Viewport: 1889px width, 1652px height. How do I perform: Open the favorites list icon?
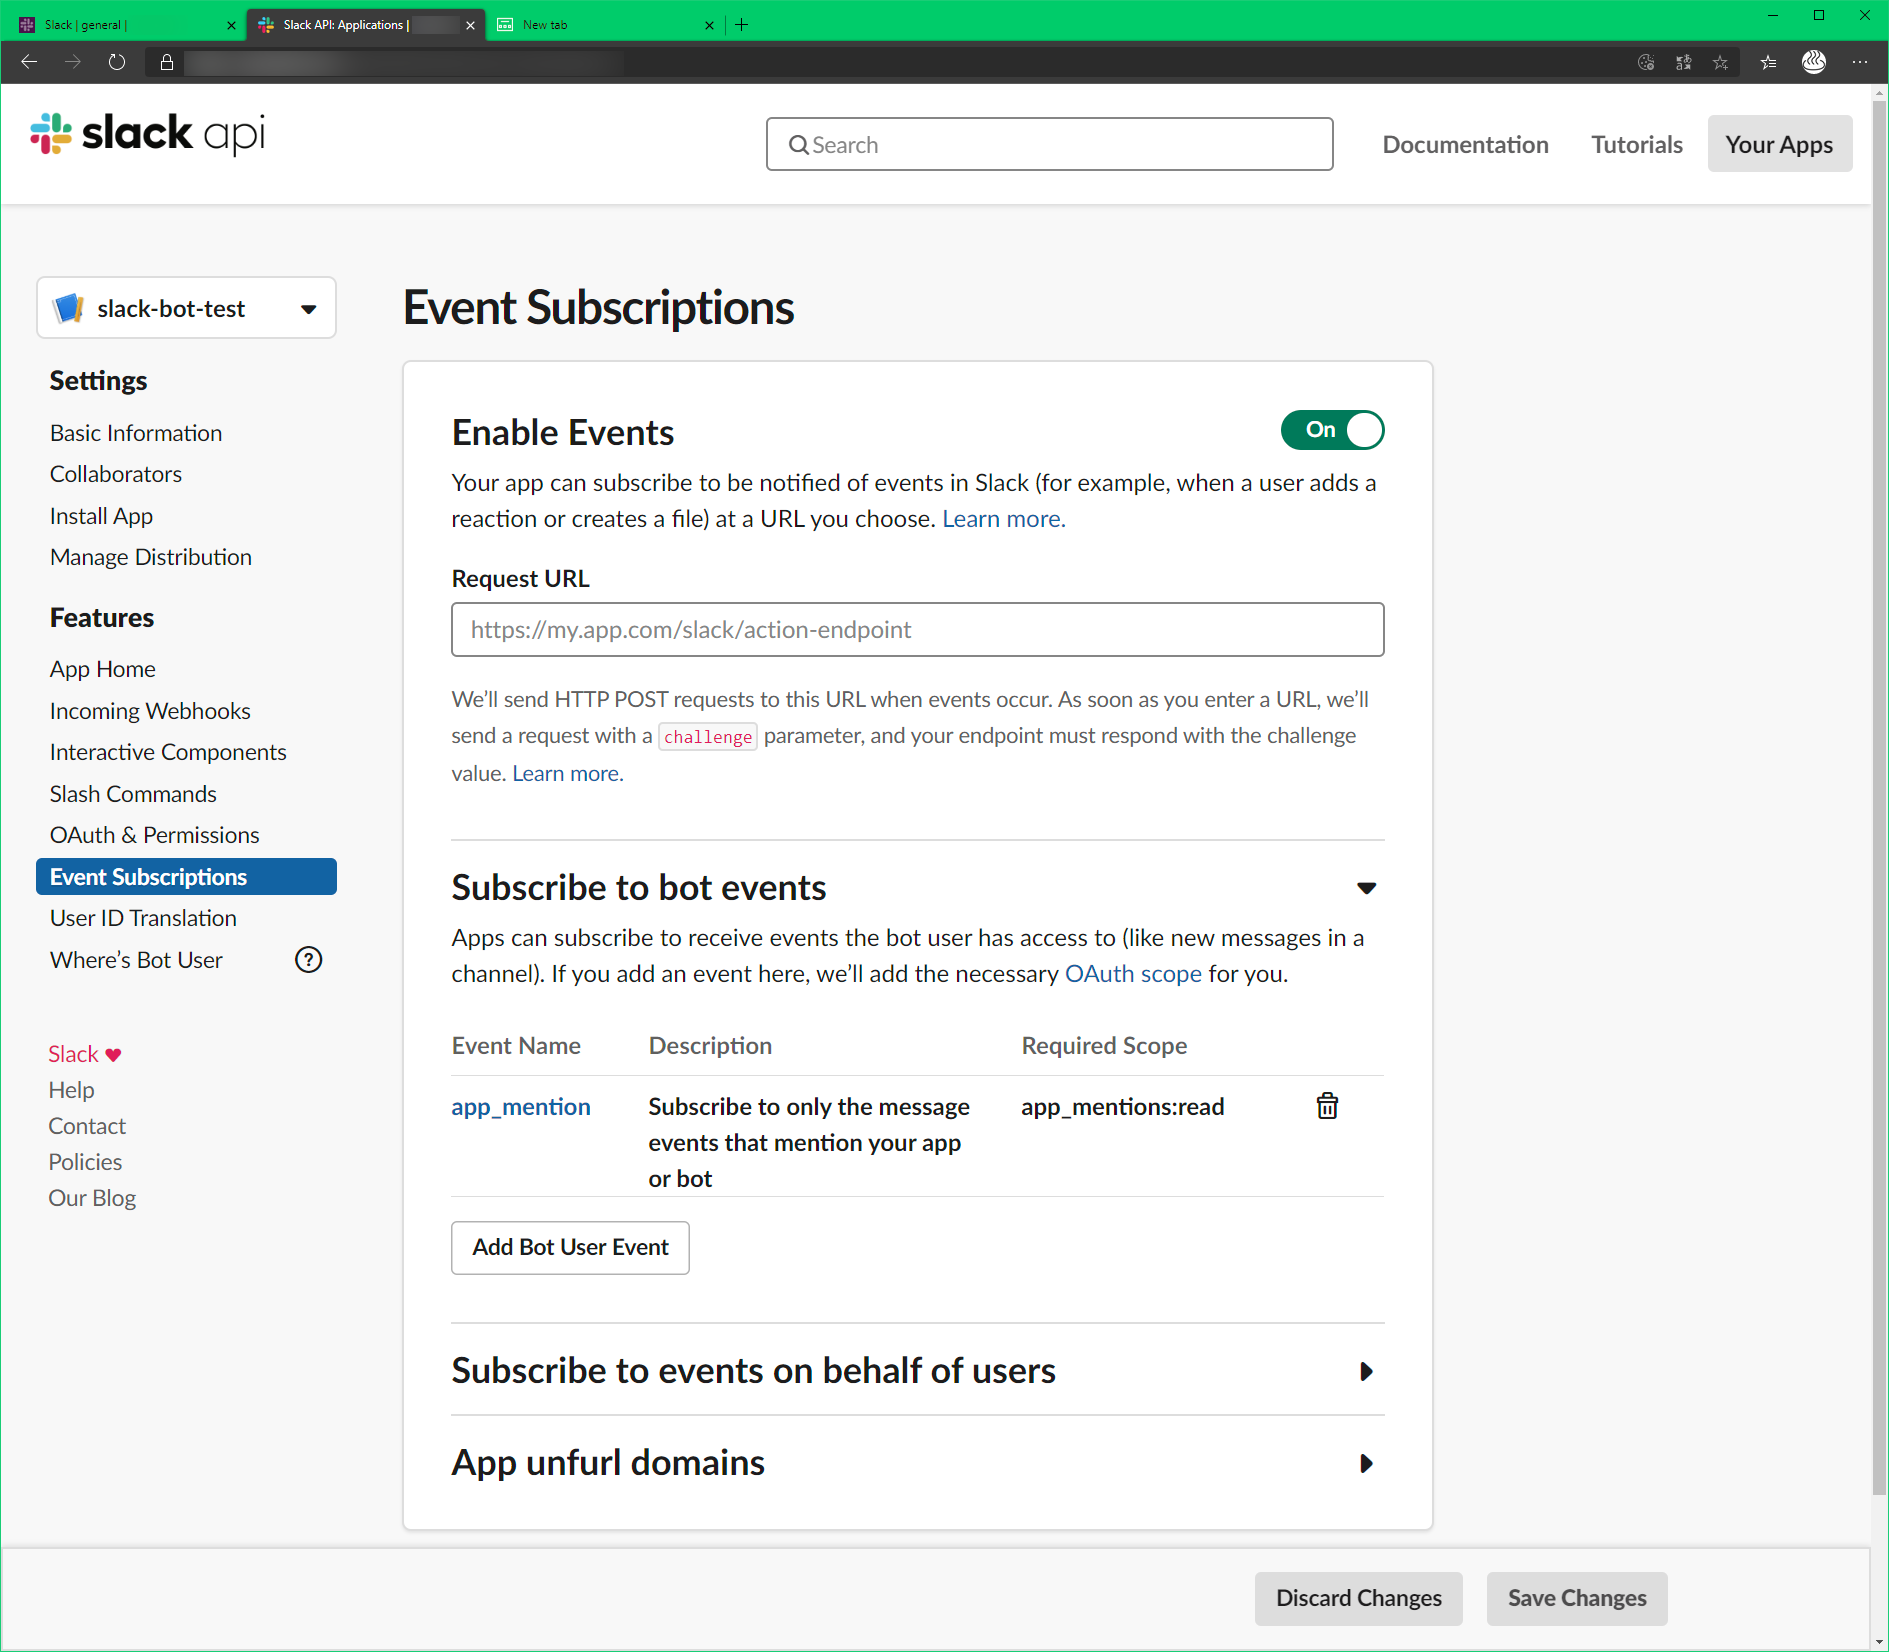(x=1768, y=62)
